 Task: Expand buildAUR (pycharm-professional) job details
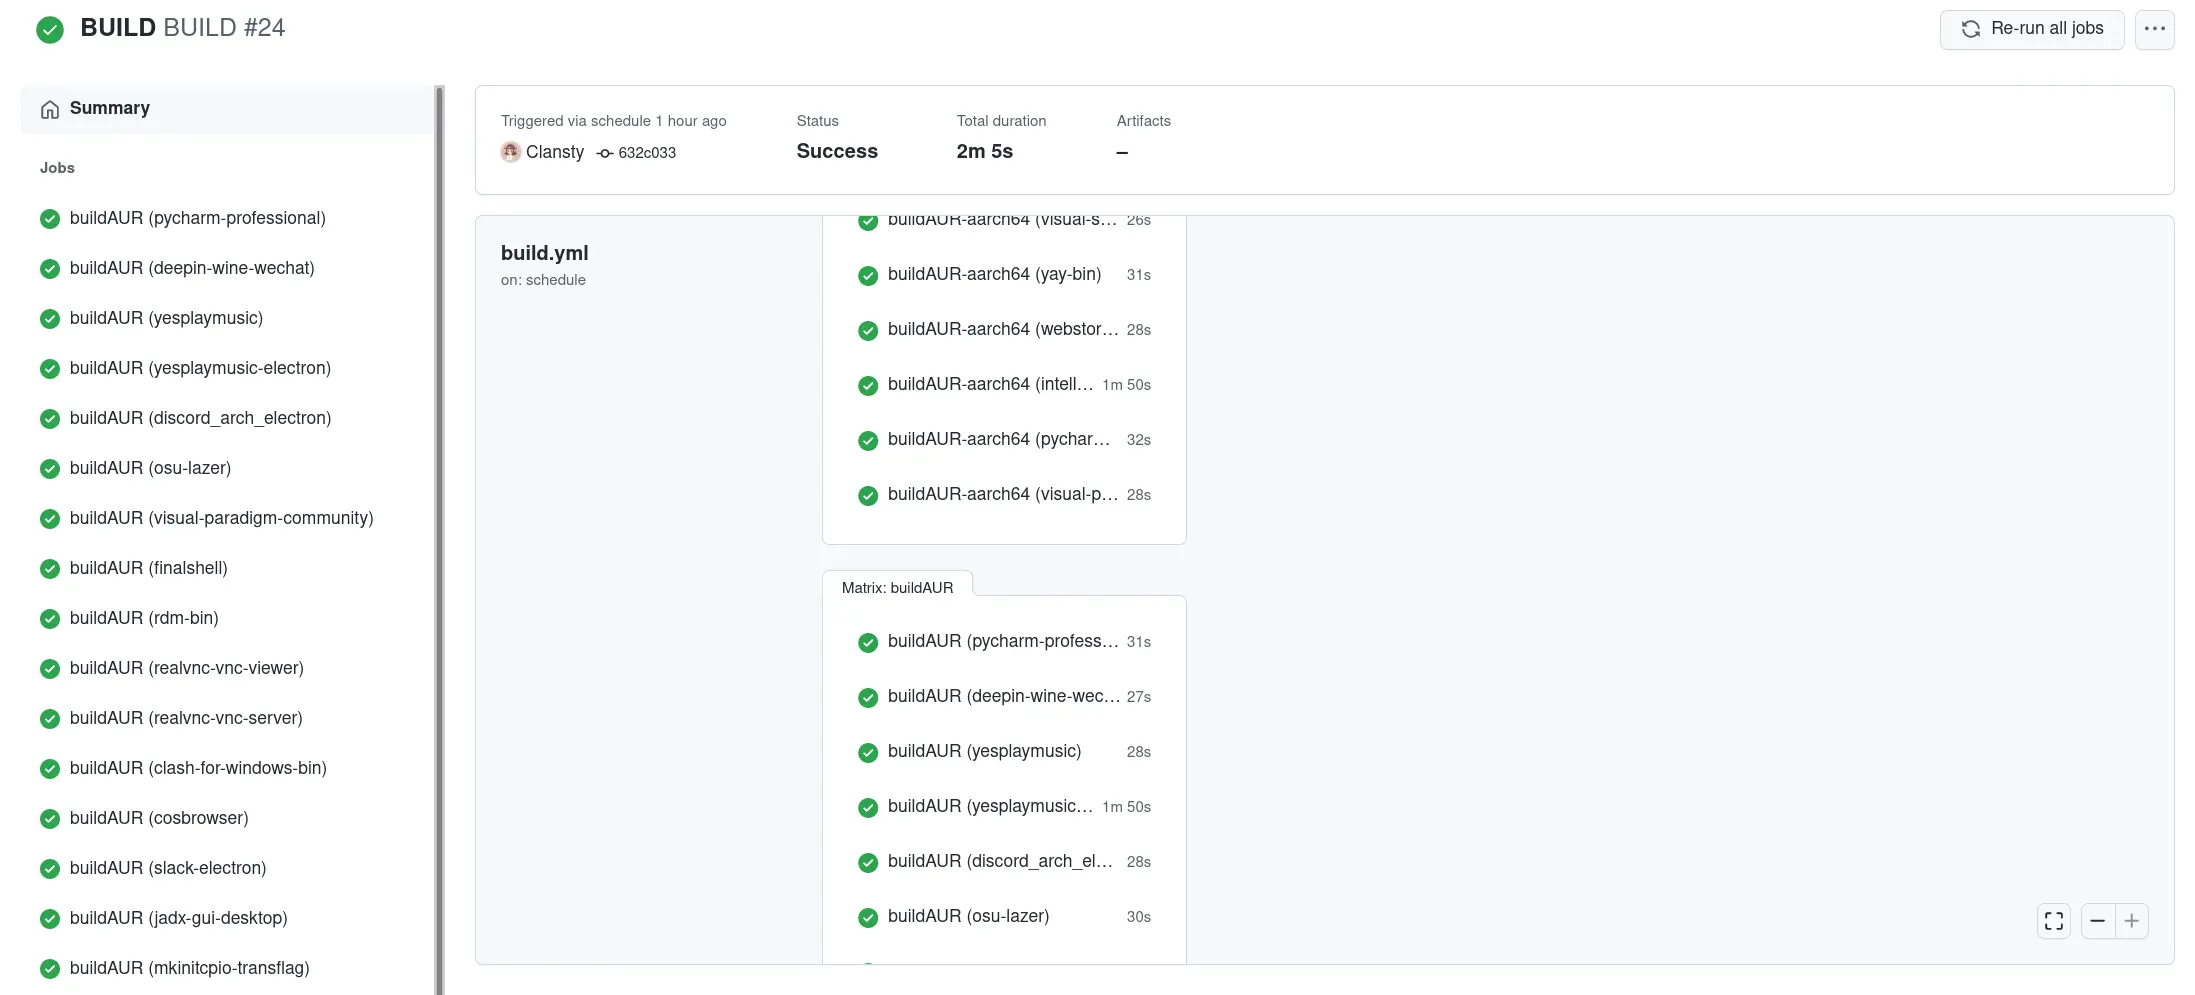point(197,218)
